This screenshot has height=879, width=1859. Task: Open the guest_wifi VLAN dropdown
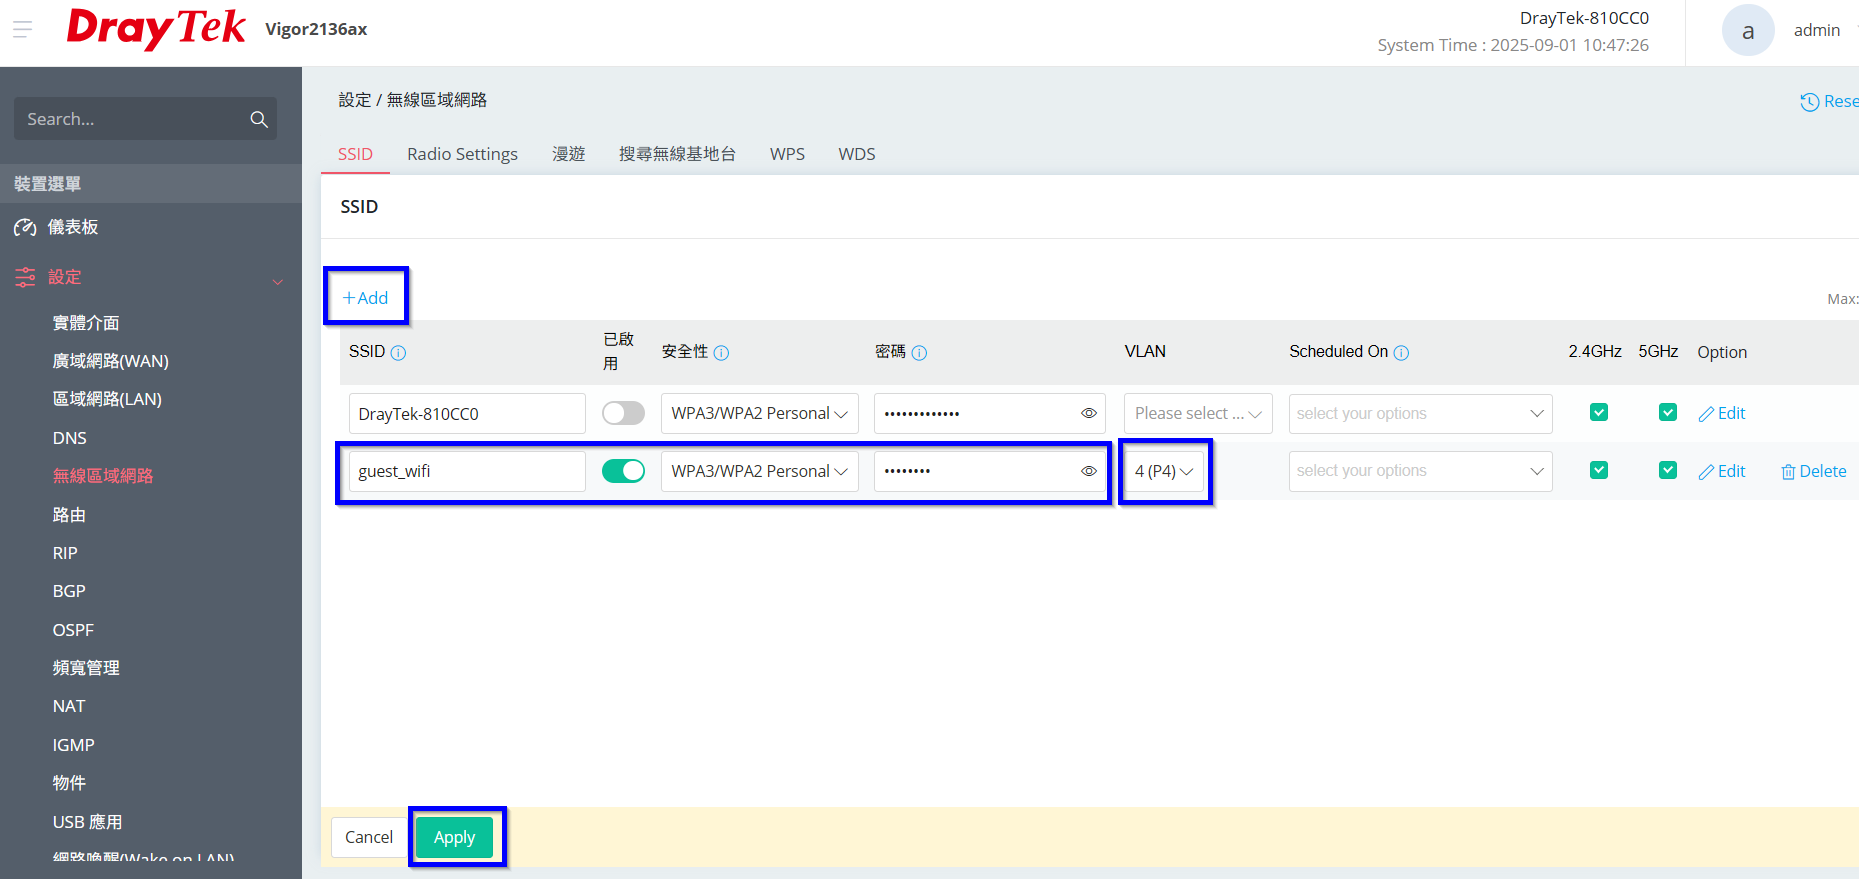click(x=1163, y=471)
